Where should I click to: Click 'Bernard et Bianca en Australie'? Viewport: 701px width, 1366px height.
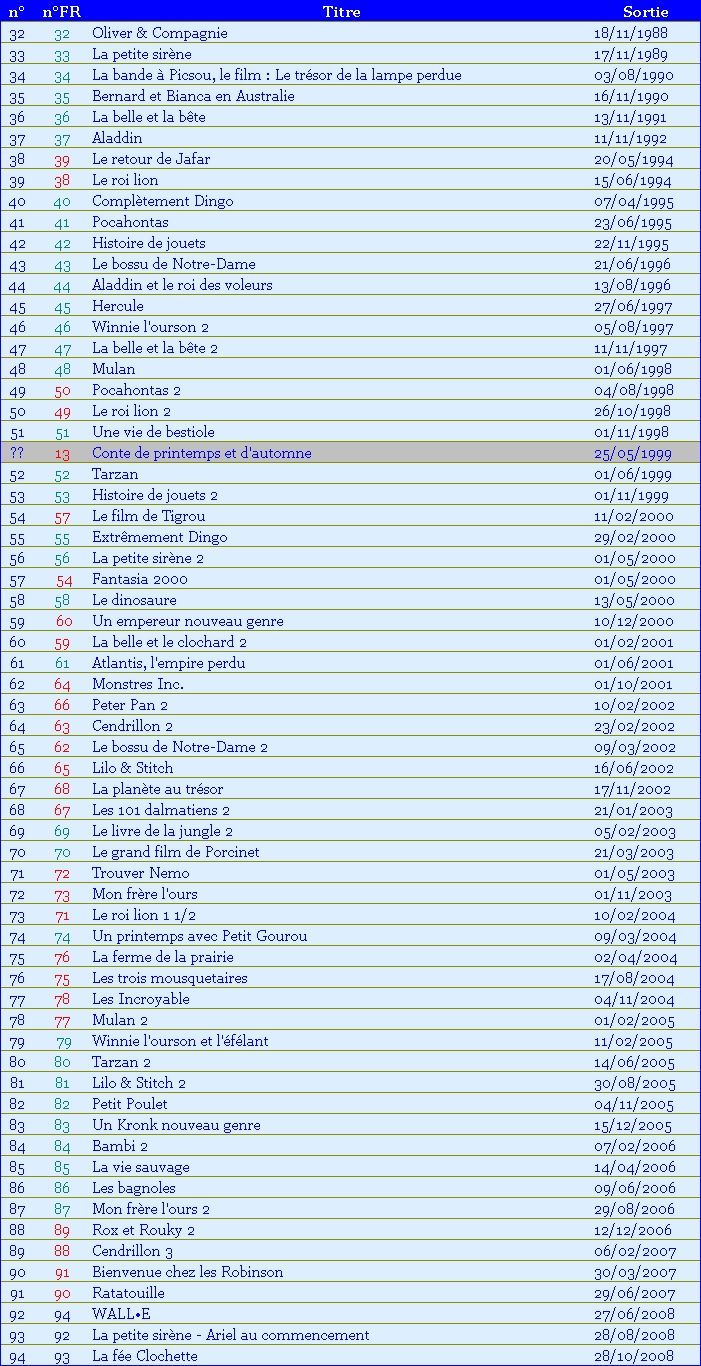[193, 96]
